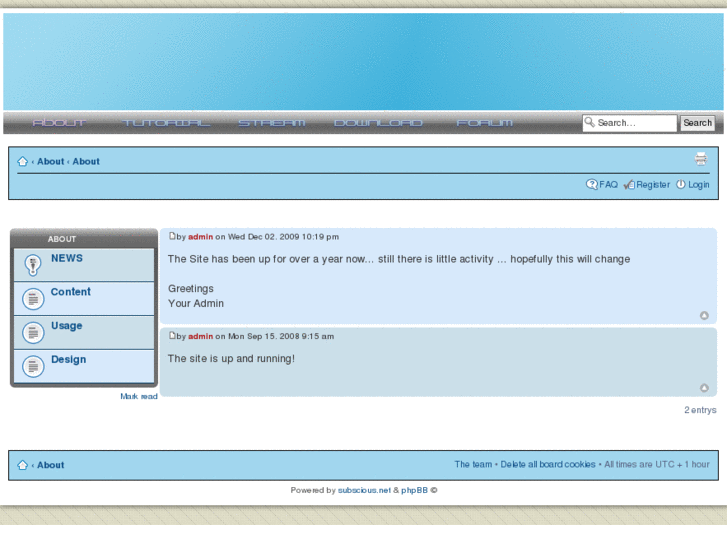This screenshot has width=727, height=545.
Task: Click the Login link
Action: tap(698, 185)
